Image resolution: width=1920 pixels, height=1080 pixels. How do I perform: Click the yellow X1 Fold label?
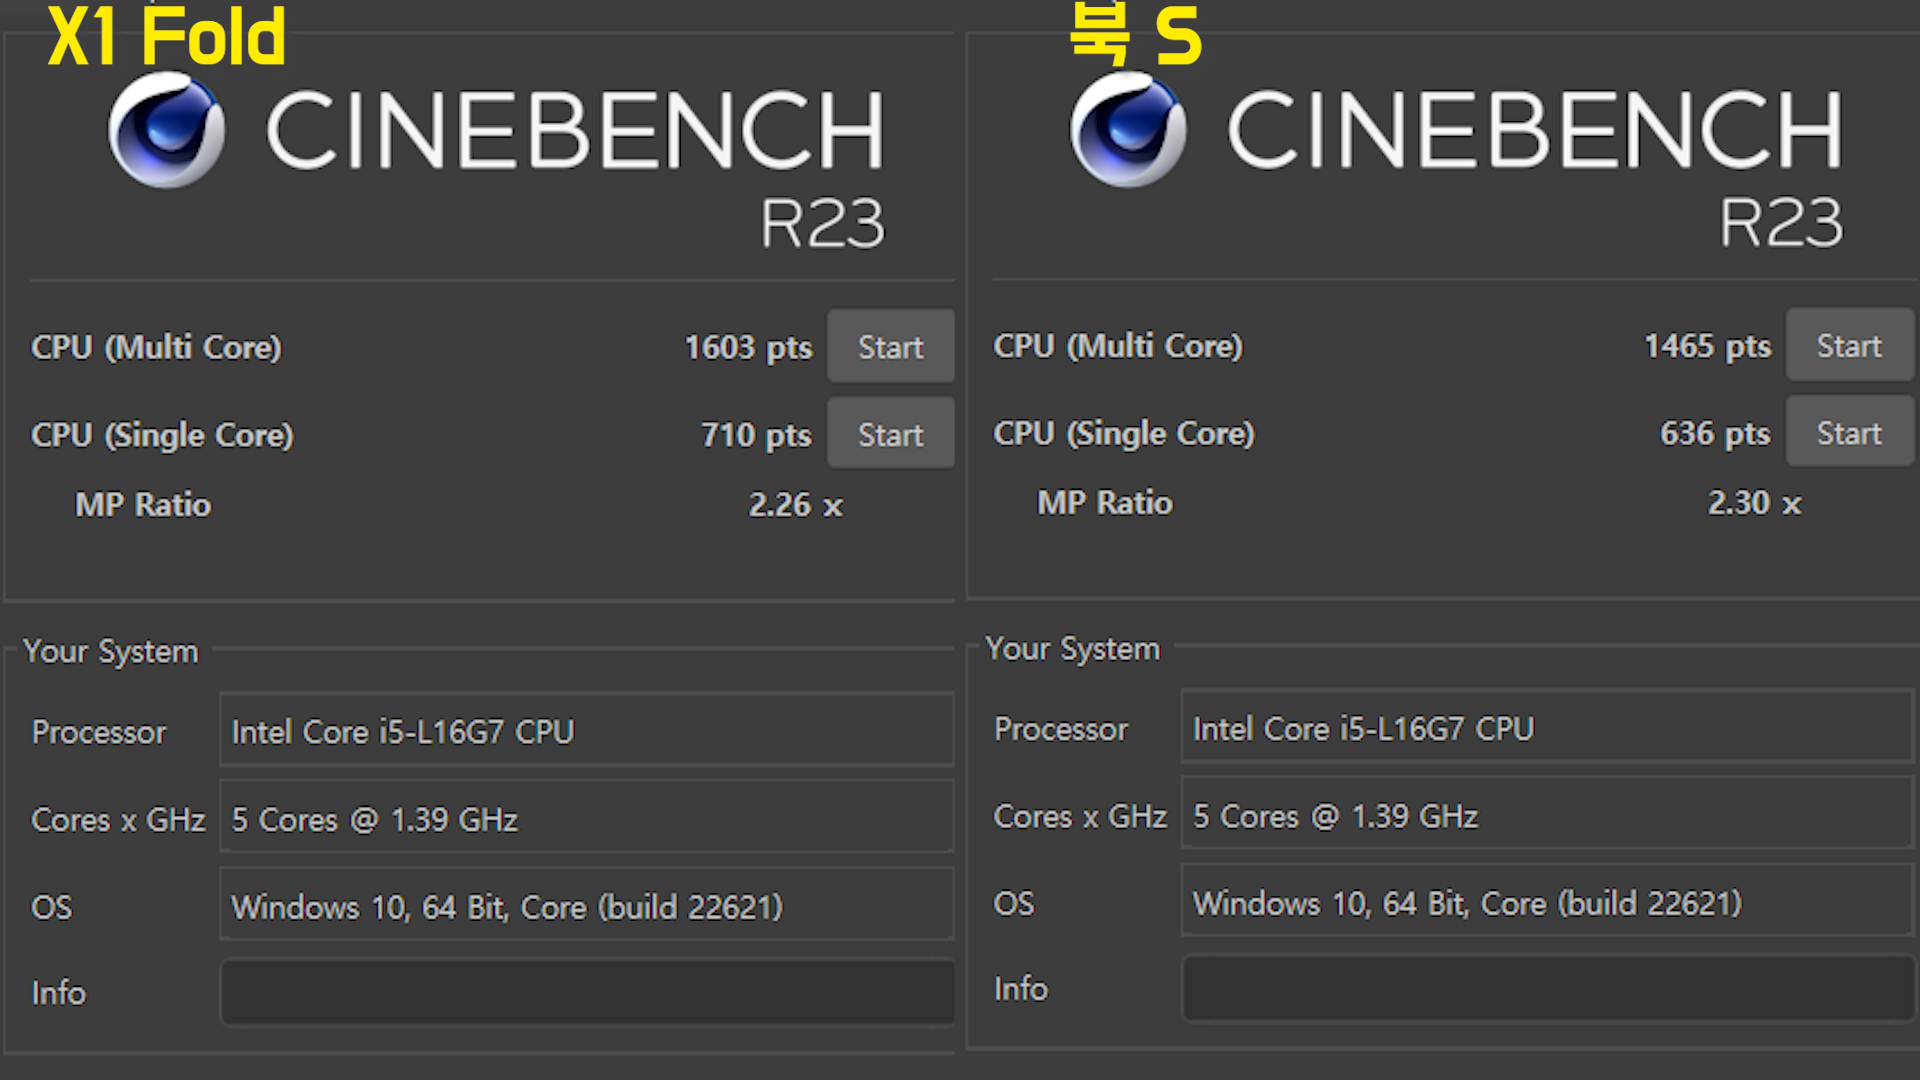[167, 38]
